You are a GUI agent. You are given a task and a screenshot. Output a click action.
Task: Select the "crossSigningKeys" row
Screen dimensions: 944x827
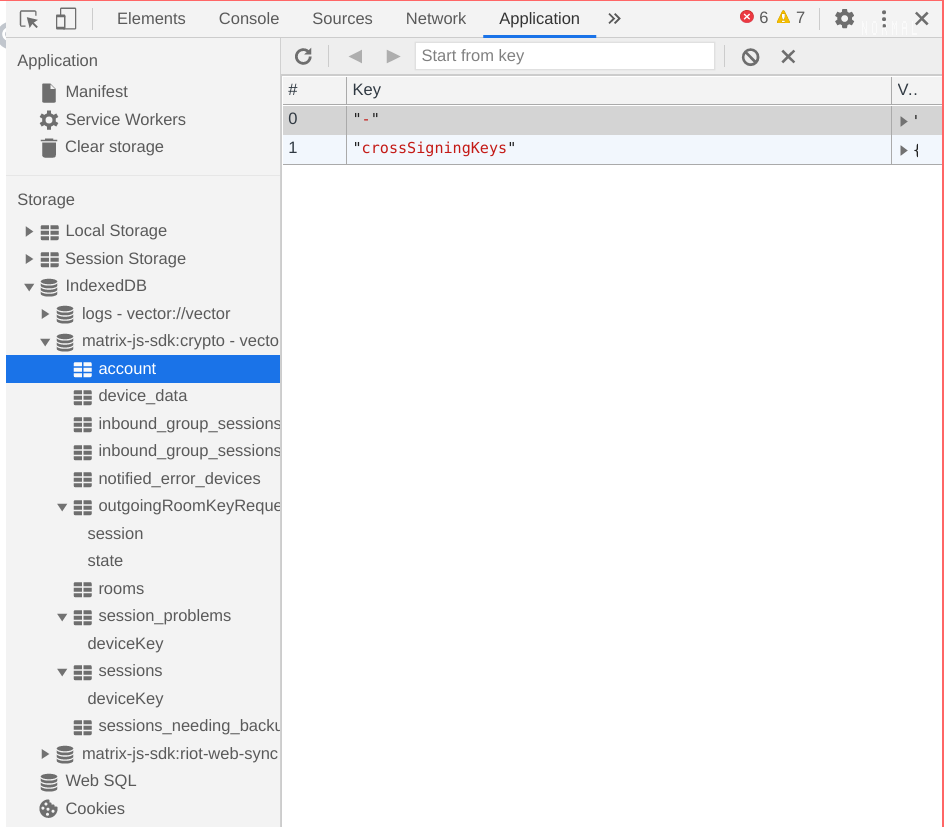612,149
